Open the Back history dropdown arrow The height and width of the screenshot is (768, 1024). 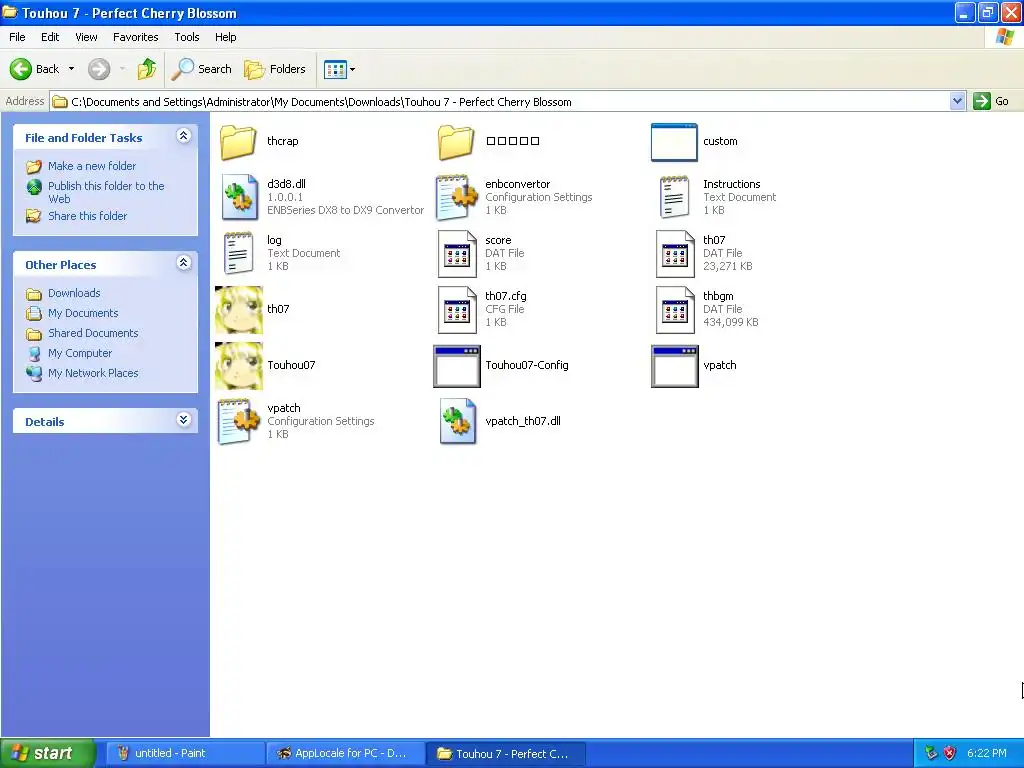tap(71, 69)
